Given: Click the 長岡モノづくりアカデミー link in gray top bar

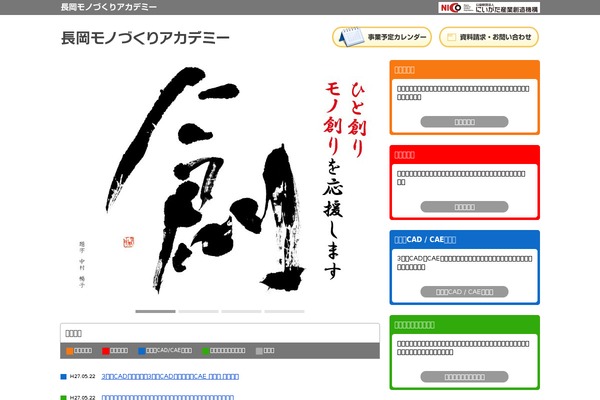Looking at the screenshot, I should [109, 7].
